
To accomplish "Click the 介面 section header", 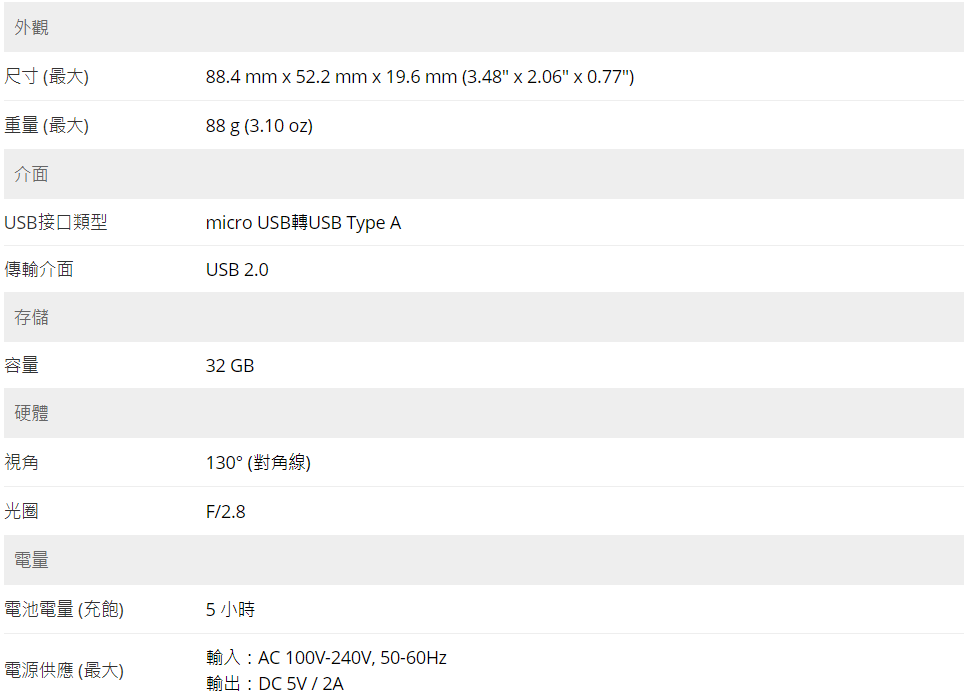I will (x=483, y=174).
